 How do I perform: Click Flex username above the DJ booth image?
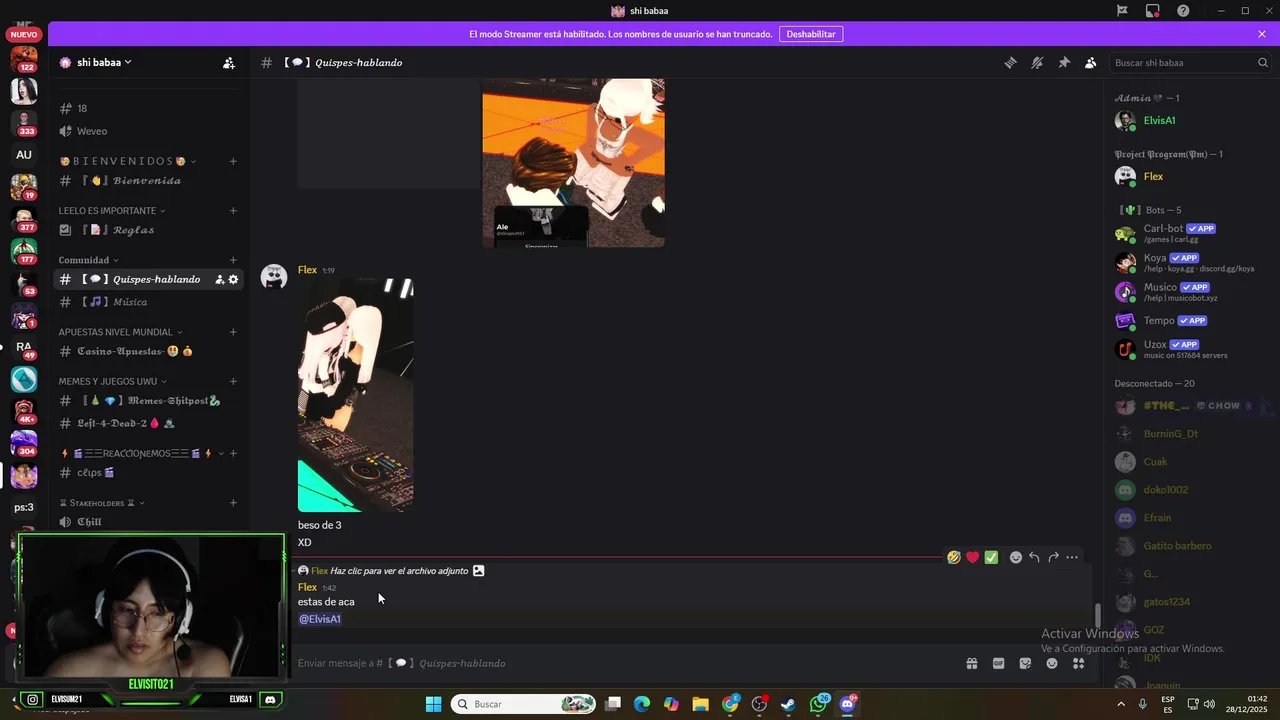[307, 270]
